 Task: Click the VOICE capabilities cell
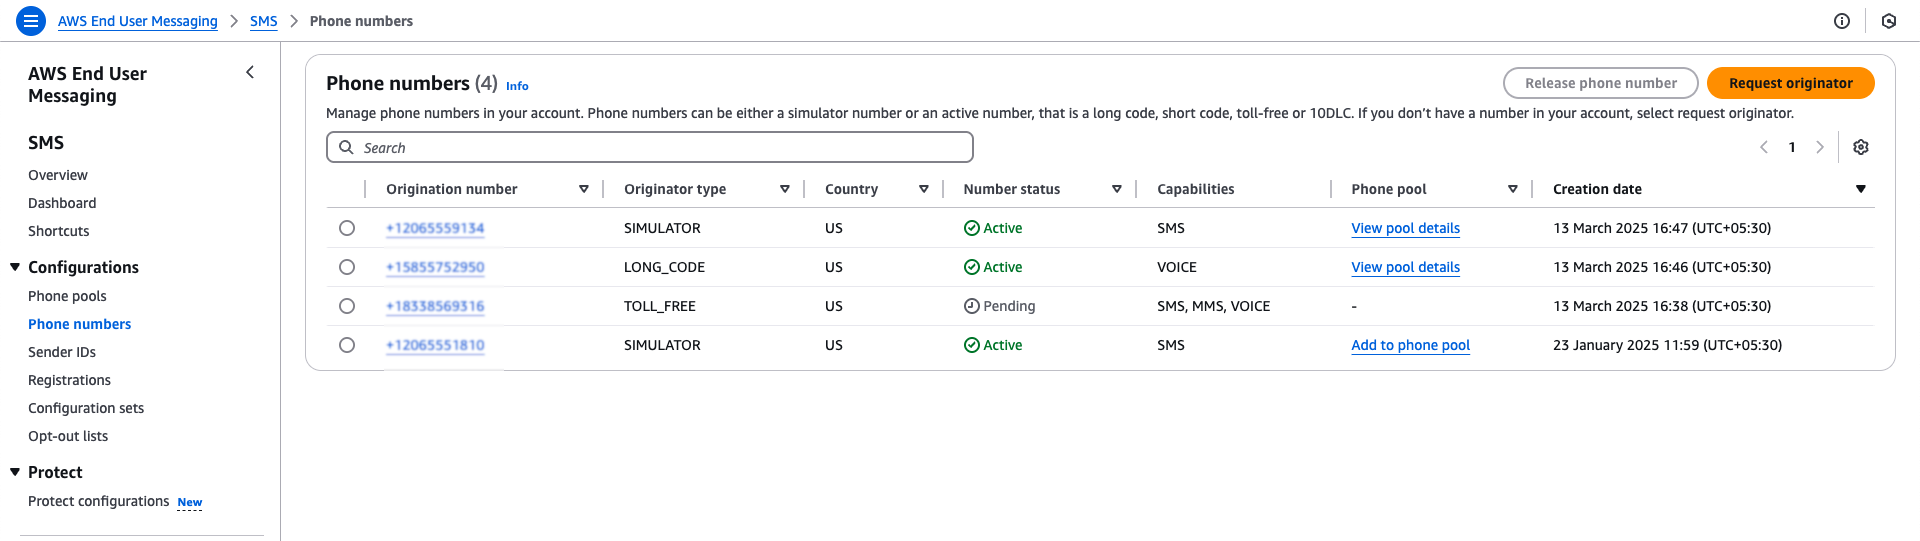click(1176, 267)
